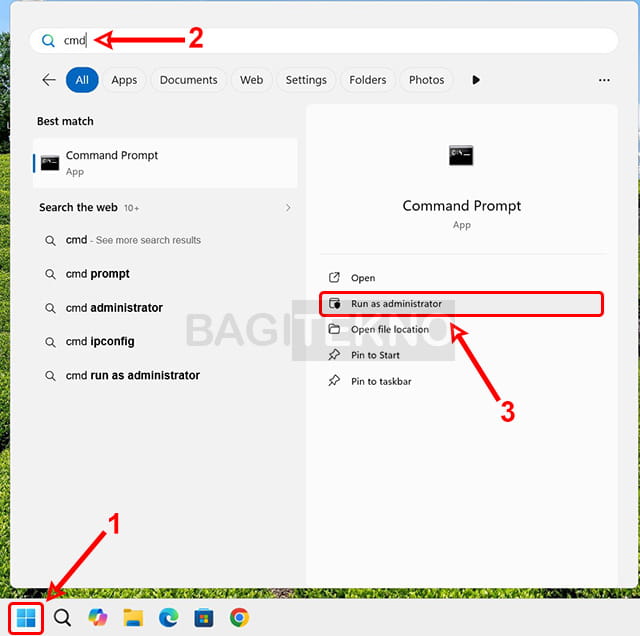Screen dimensions: 640x636
Task: Open the three-dots more options menu
Action: 604,80
